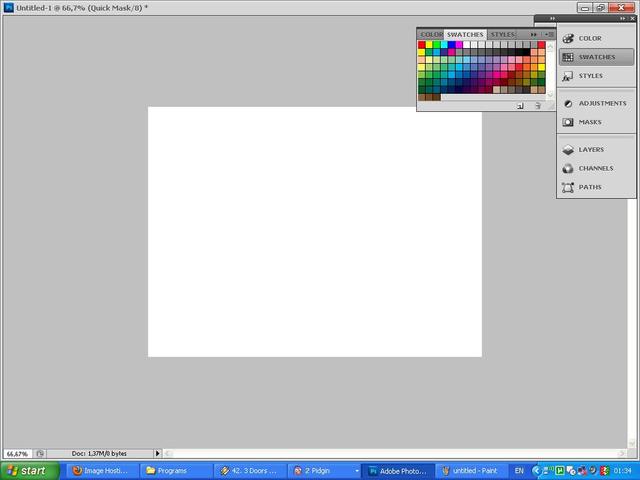The image size is (640, 480).
Task: Switch to the Styles tab
Action: click(502, 34)
